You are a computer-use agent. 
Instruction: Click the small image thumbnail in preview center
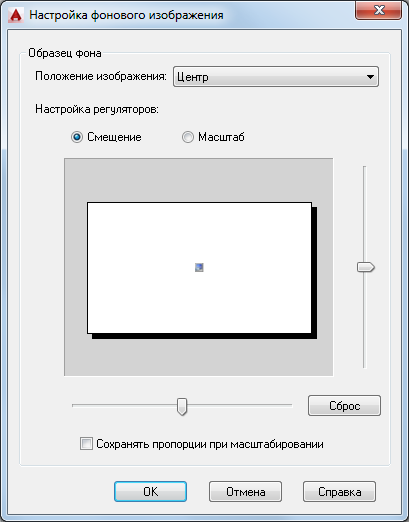point(199,267)
